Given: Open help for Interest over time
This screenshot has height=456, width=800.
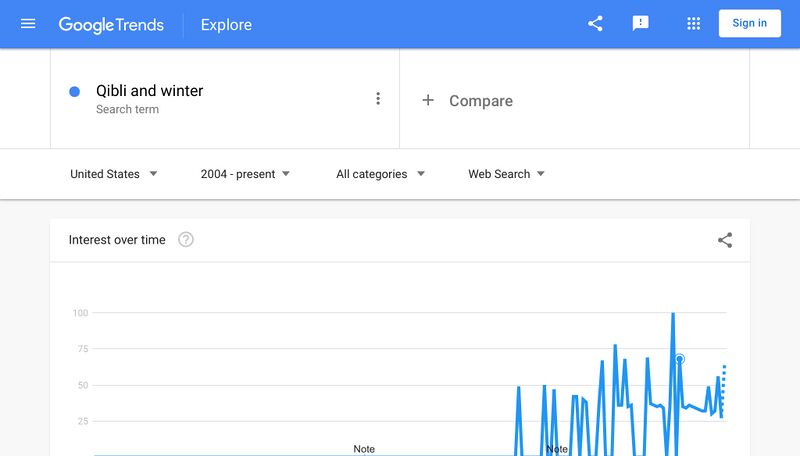Looking at the screenshot, I should click(186, 240).
